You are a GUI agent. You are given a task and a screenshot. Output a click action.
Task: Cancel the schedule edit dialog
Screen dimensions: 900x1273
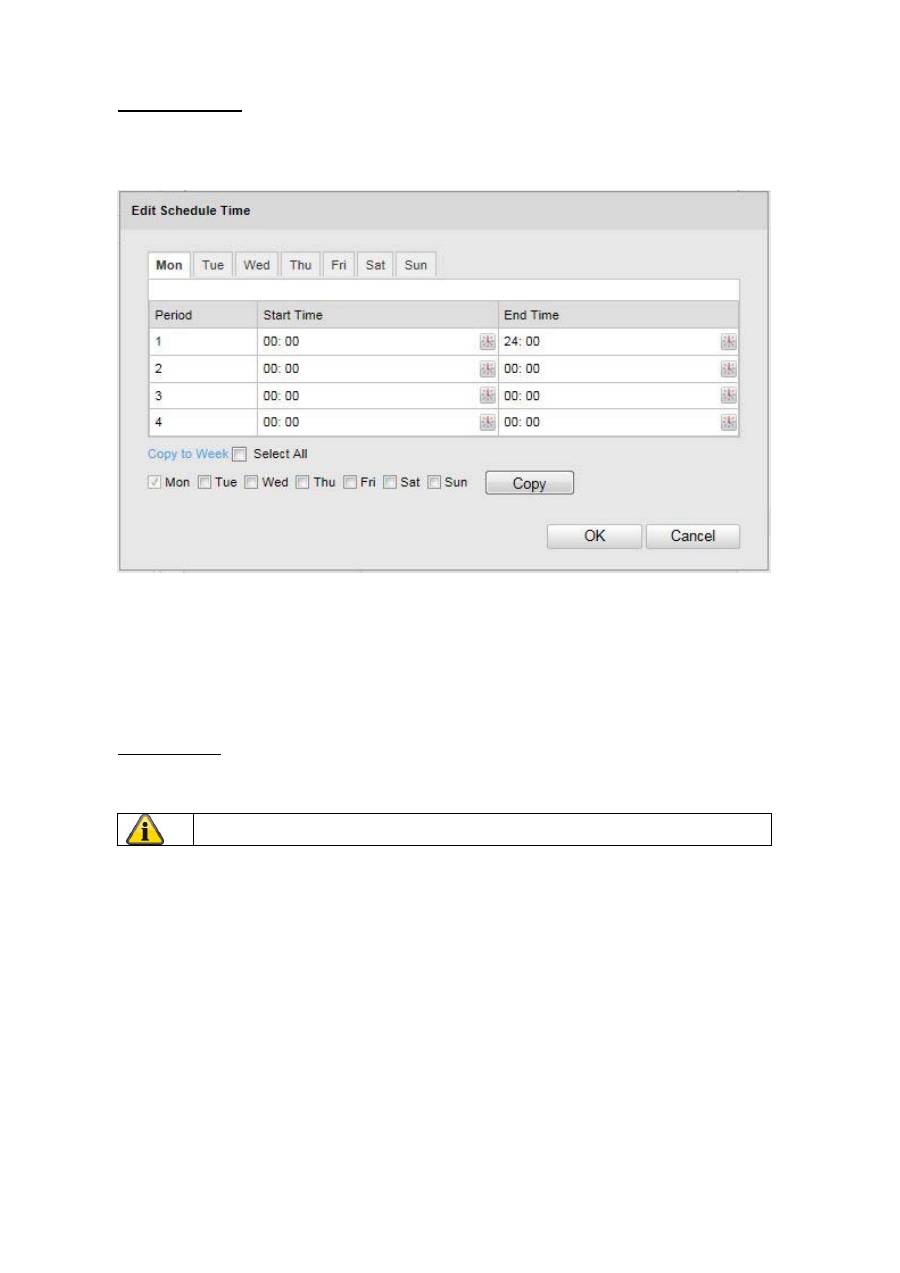pyautogui.click(x=692, y=536)
